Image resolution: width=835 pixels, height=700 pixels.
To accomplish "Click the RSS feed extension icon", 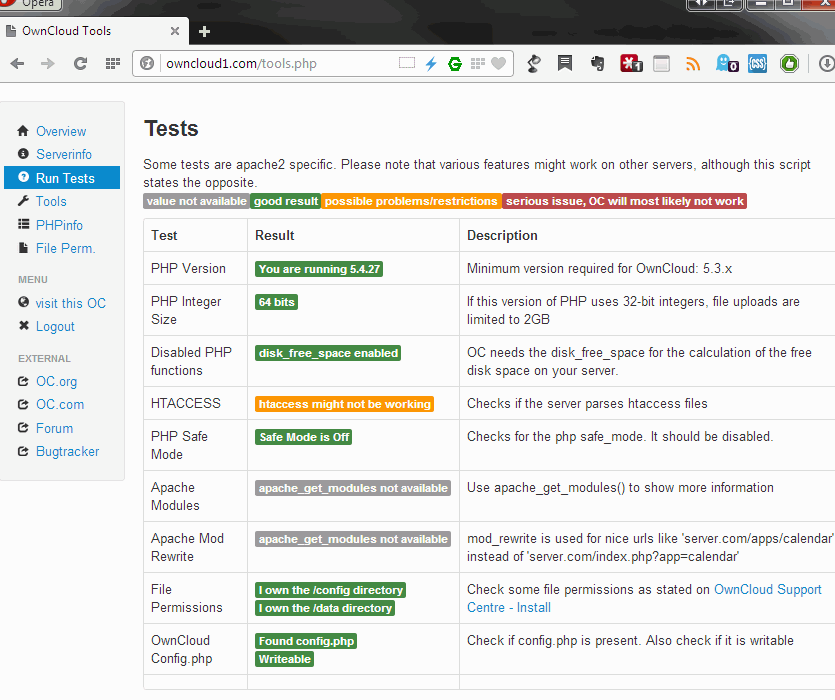I will [x=693, y=64].
